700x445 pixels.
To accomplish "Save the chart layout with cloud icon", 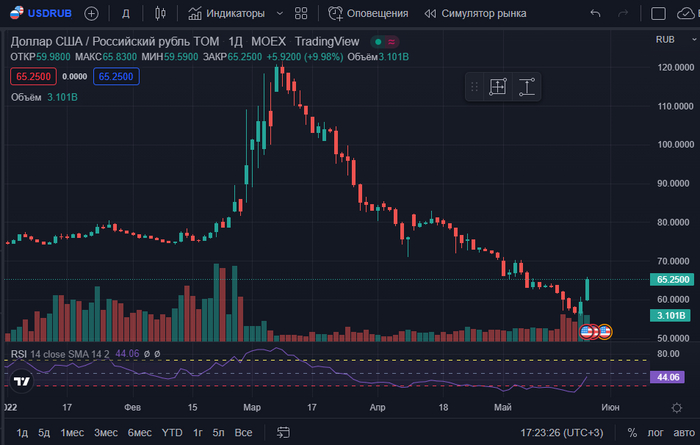I will coord(687,13).
